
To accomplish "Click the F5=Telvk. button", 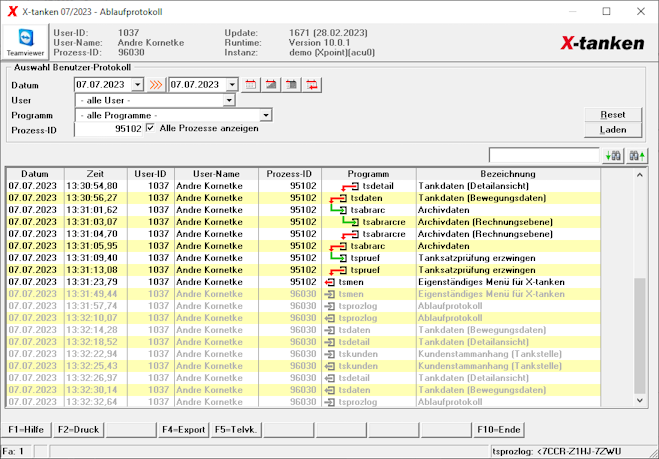I will (236, 430).
